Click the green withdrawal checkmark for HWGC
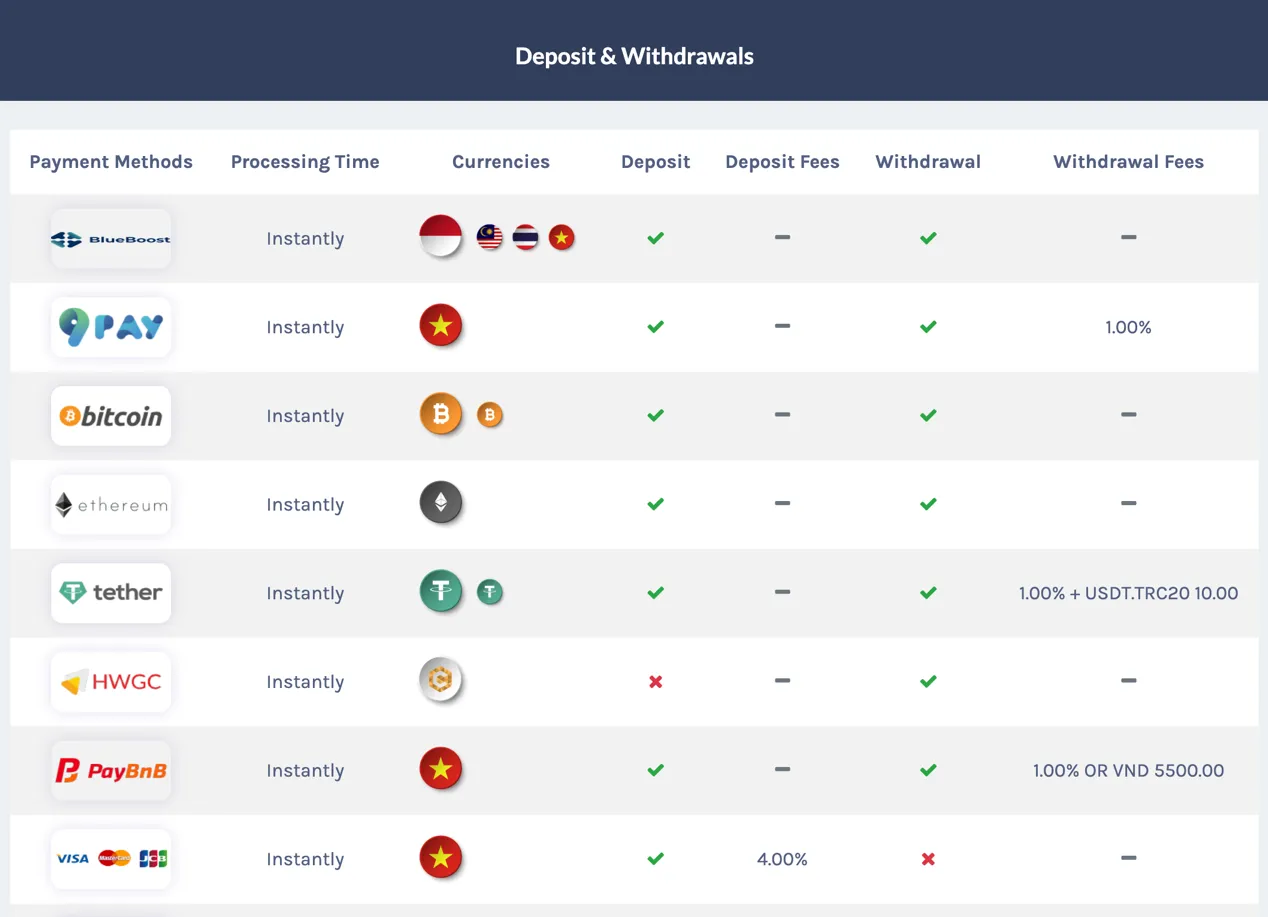This screenshot has width=1268, height=917. (x=928, y=681)
